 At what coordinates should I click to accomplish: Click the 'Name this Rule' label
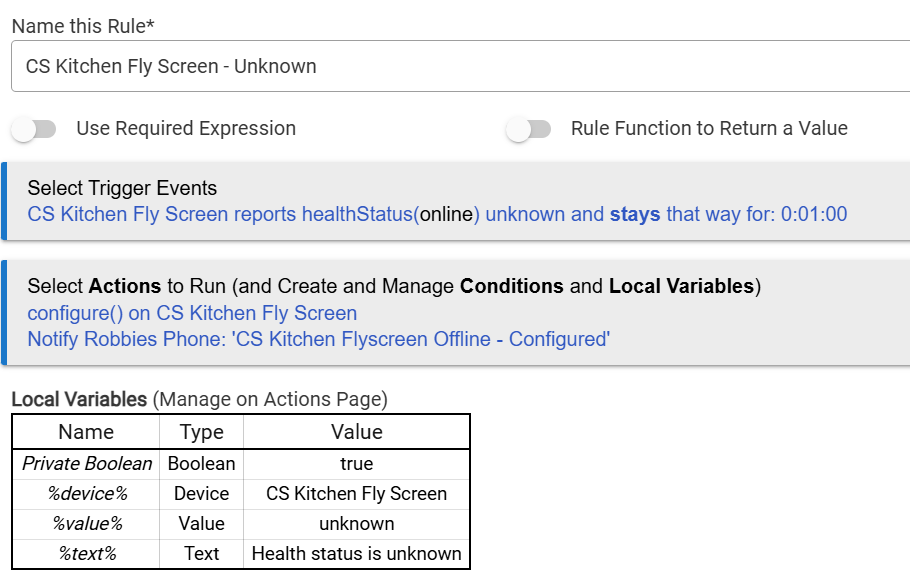click(x=83, y=26)
